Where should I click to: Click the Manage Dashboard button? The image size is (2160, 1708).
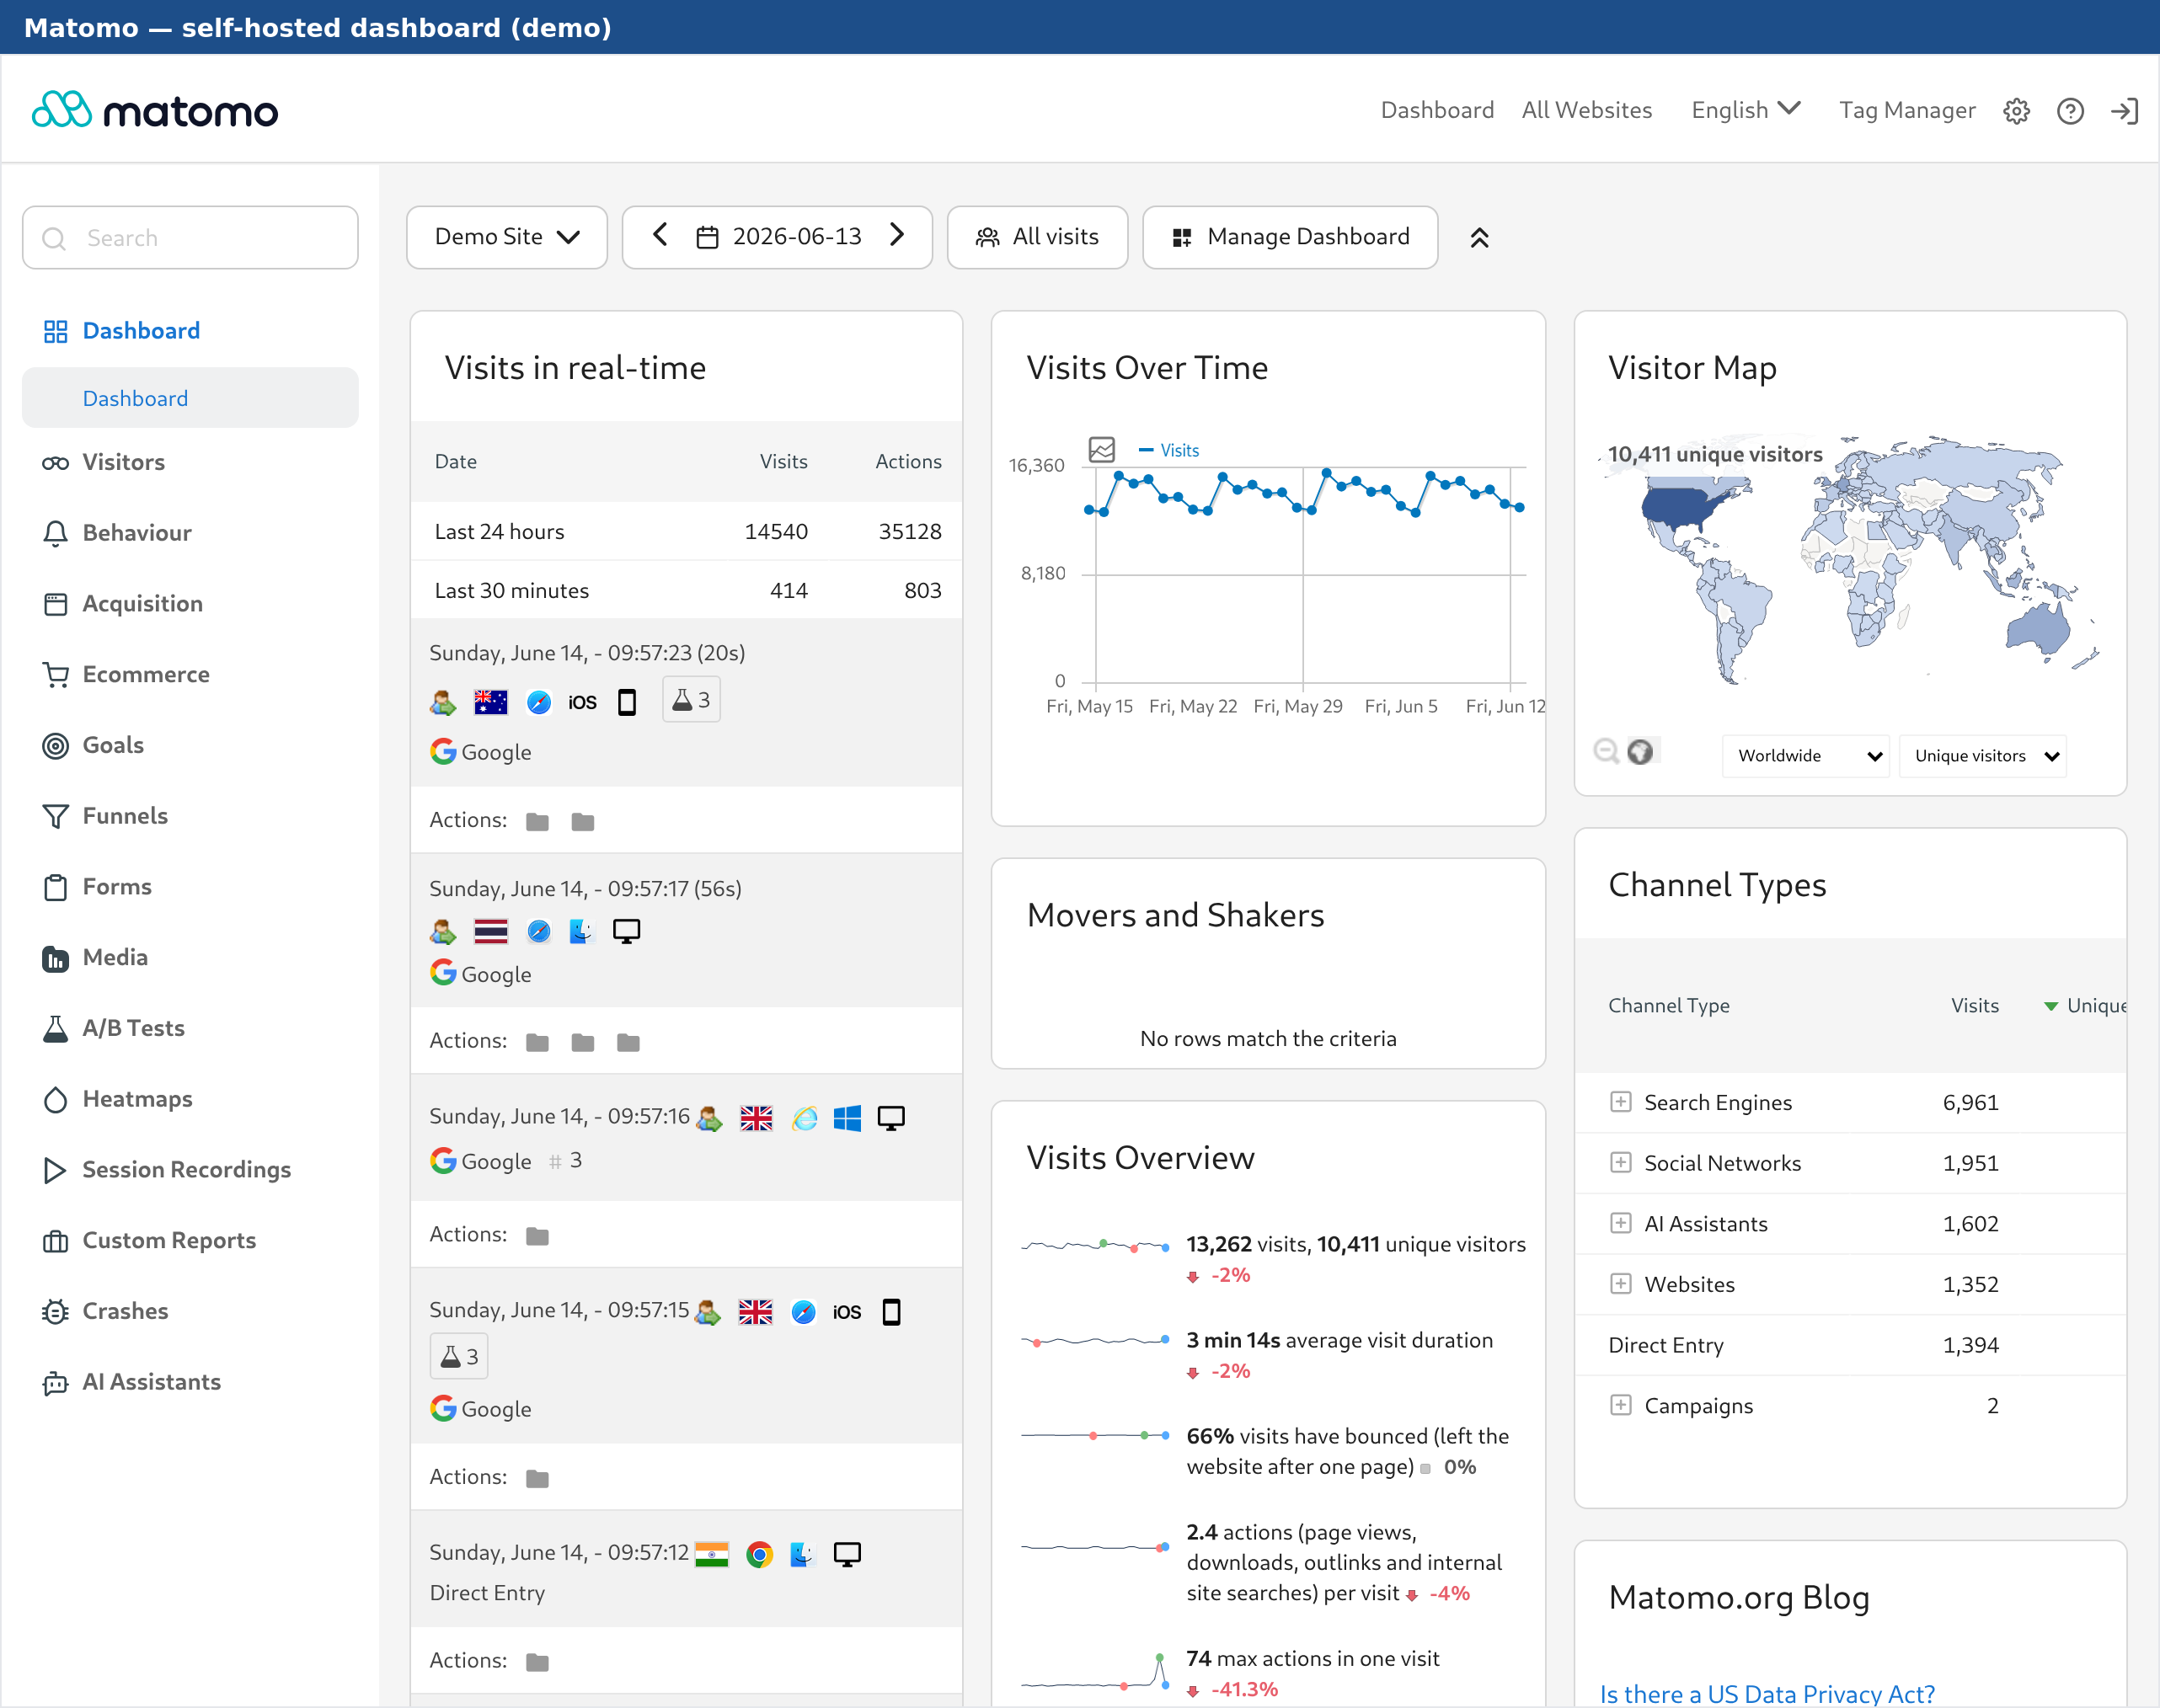(x=1290, y=237)
